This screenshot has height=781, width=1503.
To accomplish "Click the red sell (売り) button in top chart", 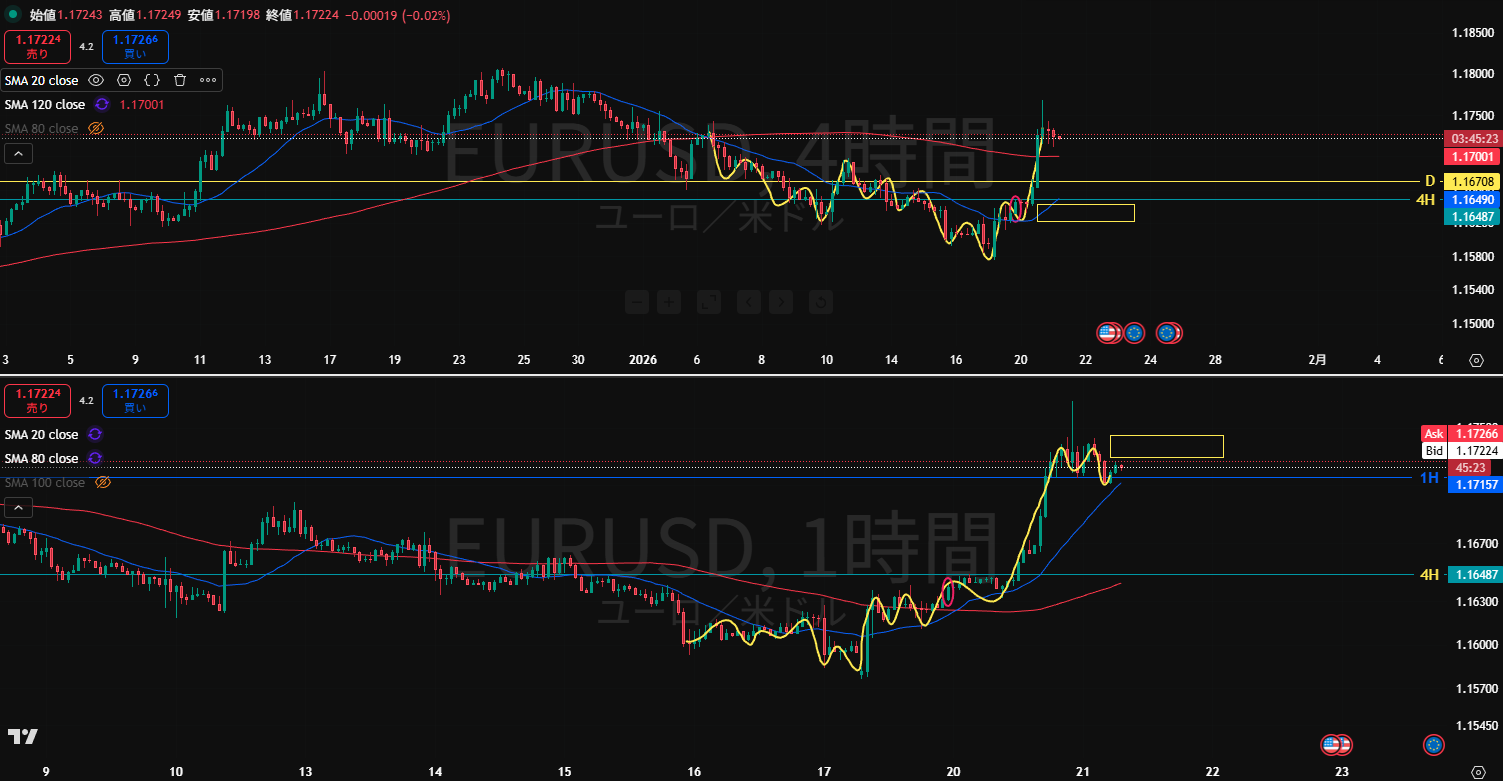I will pyautogui.click(x=37, y=47).
